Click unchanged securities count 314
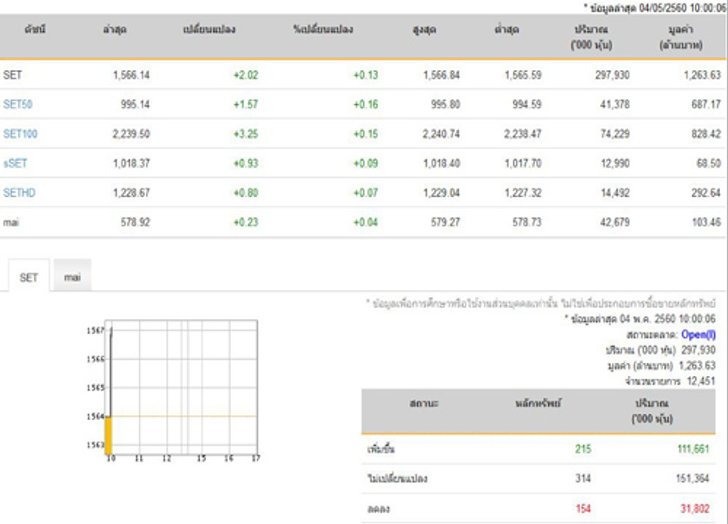Image resolution: width=728 pixels, height=524 pixels. pyautogui.click(x=583, y=478)
